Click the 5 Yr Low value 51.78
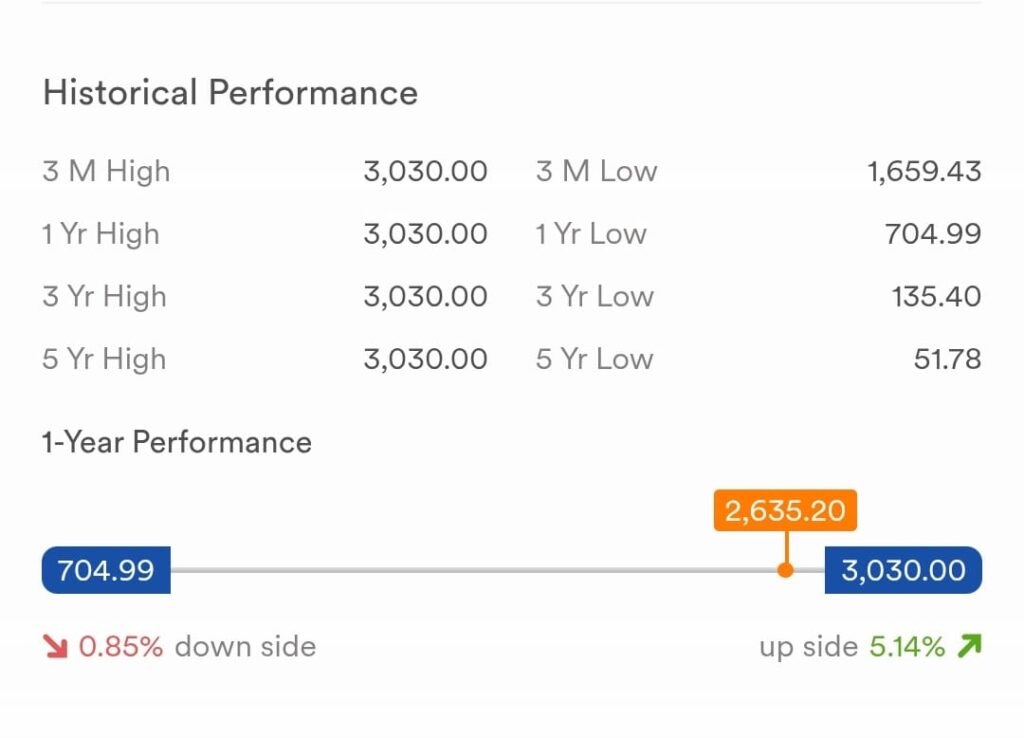The height and width of the screenshot is (738, 1024). (x=948, y=359)
